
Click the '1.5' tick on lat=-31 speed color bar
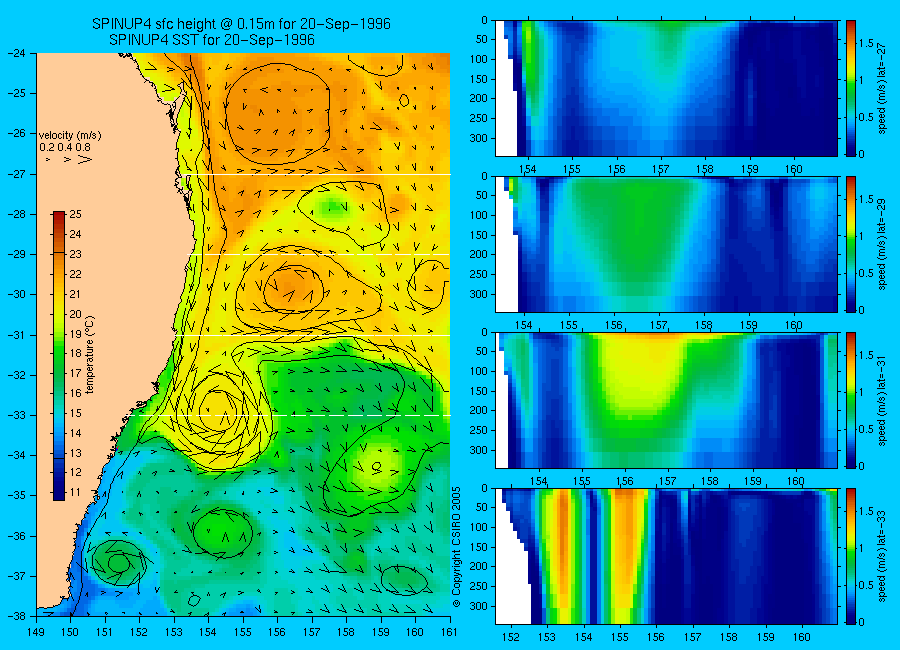point(867,355)
